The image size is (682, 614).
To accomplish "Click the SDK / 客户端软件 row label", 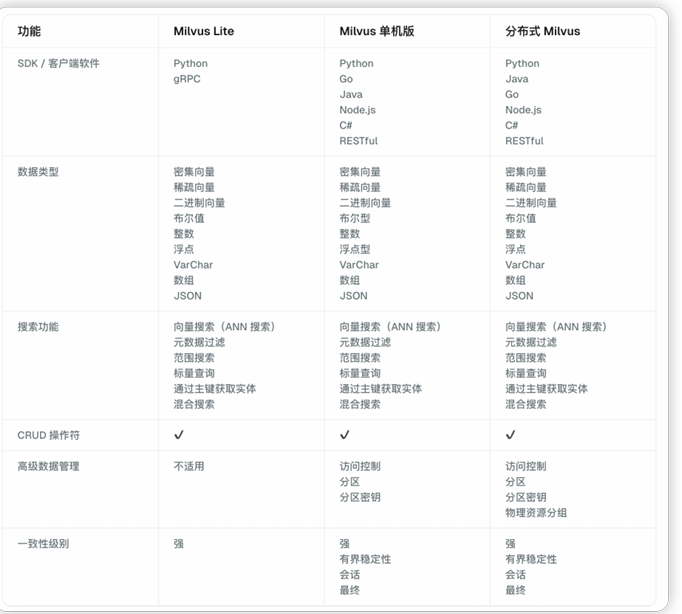I will [58, 63].
